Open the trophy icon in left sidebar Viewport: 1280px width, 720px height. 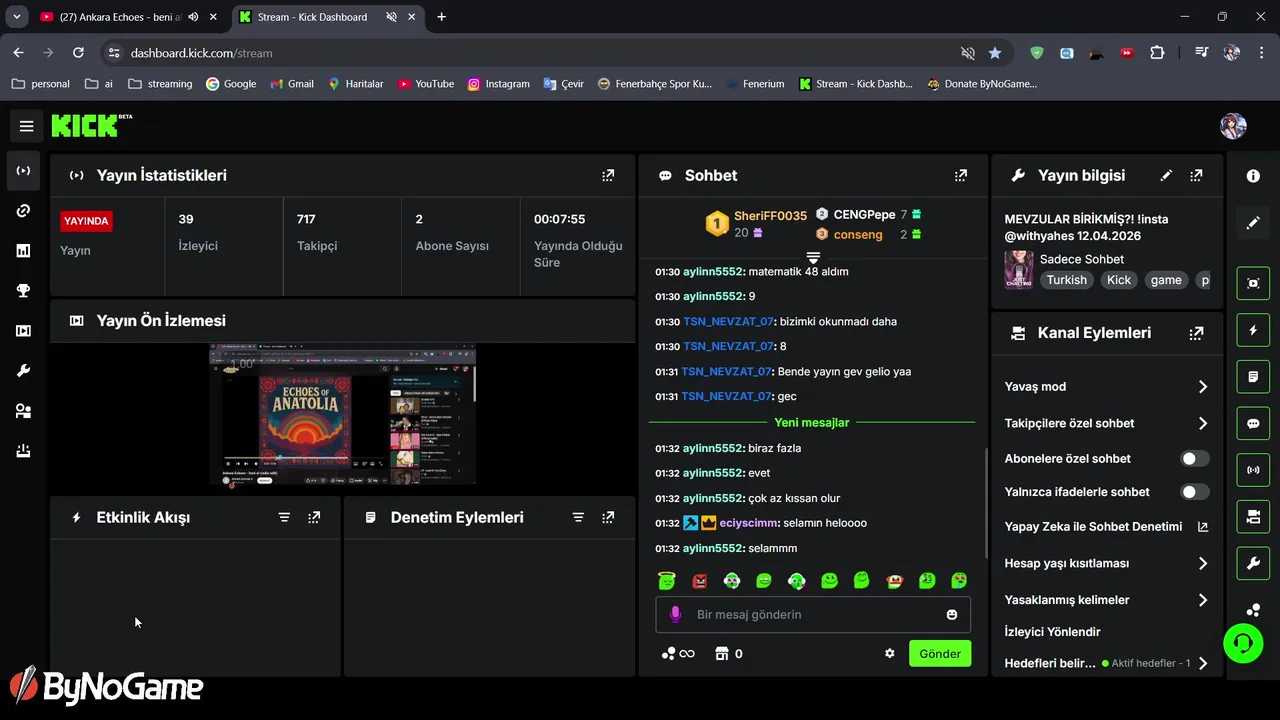[23, 291]
